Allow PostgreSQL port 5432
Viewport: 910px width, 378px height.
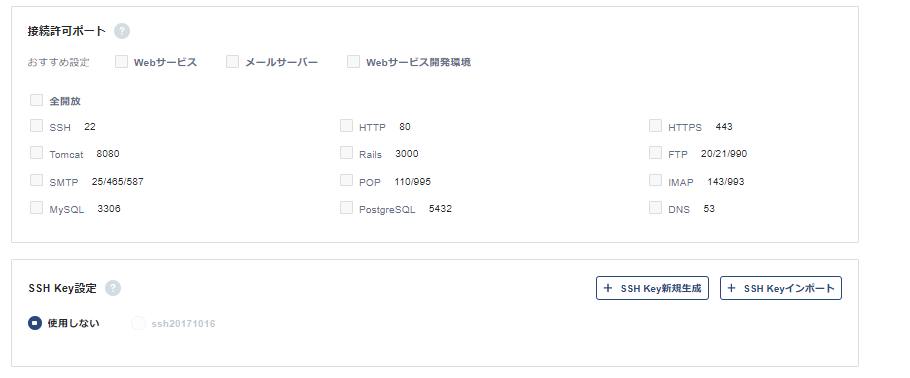point(346,207)
